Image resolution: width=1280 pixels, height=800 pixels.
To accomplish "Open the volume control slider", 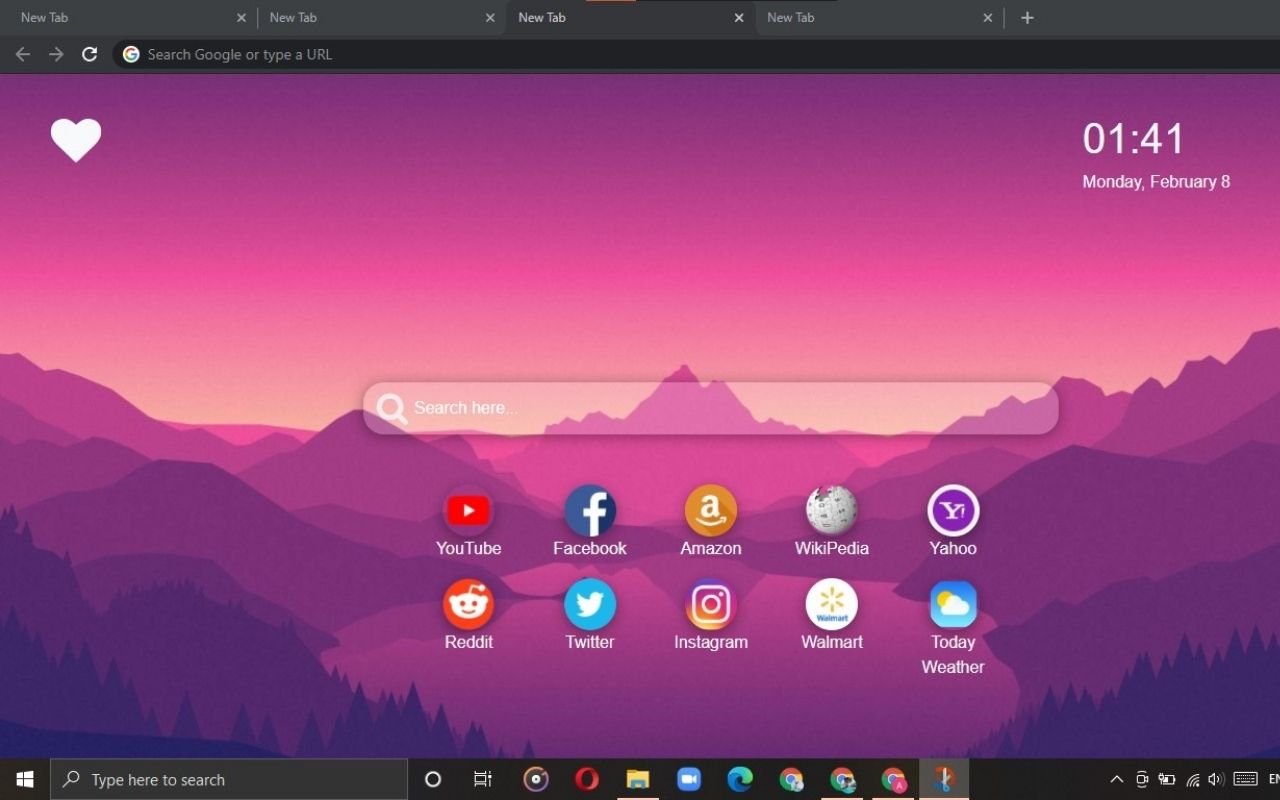I will pos(1215,779).
